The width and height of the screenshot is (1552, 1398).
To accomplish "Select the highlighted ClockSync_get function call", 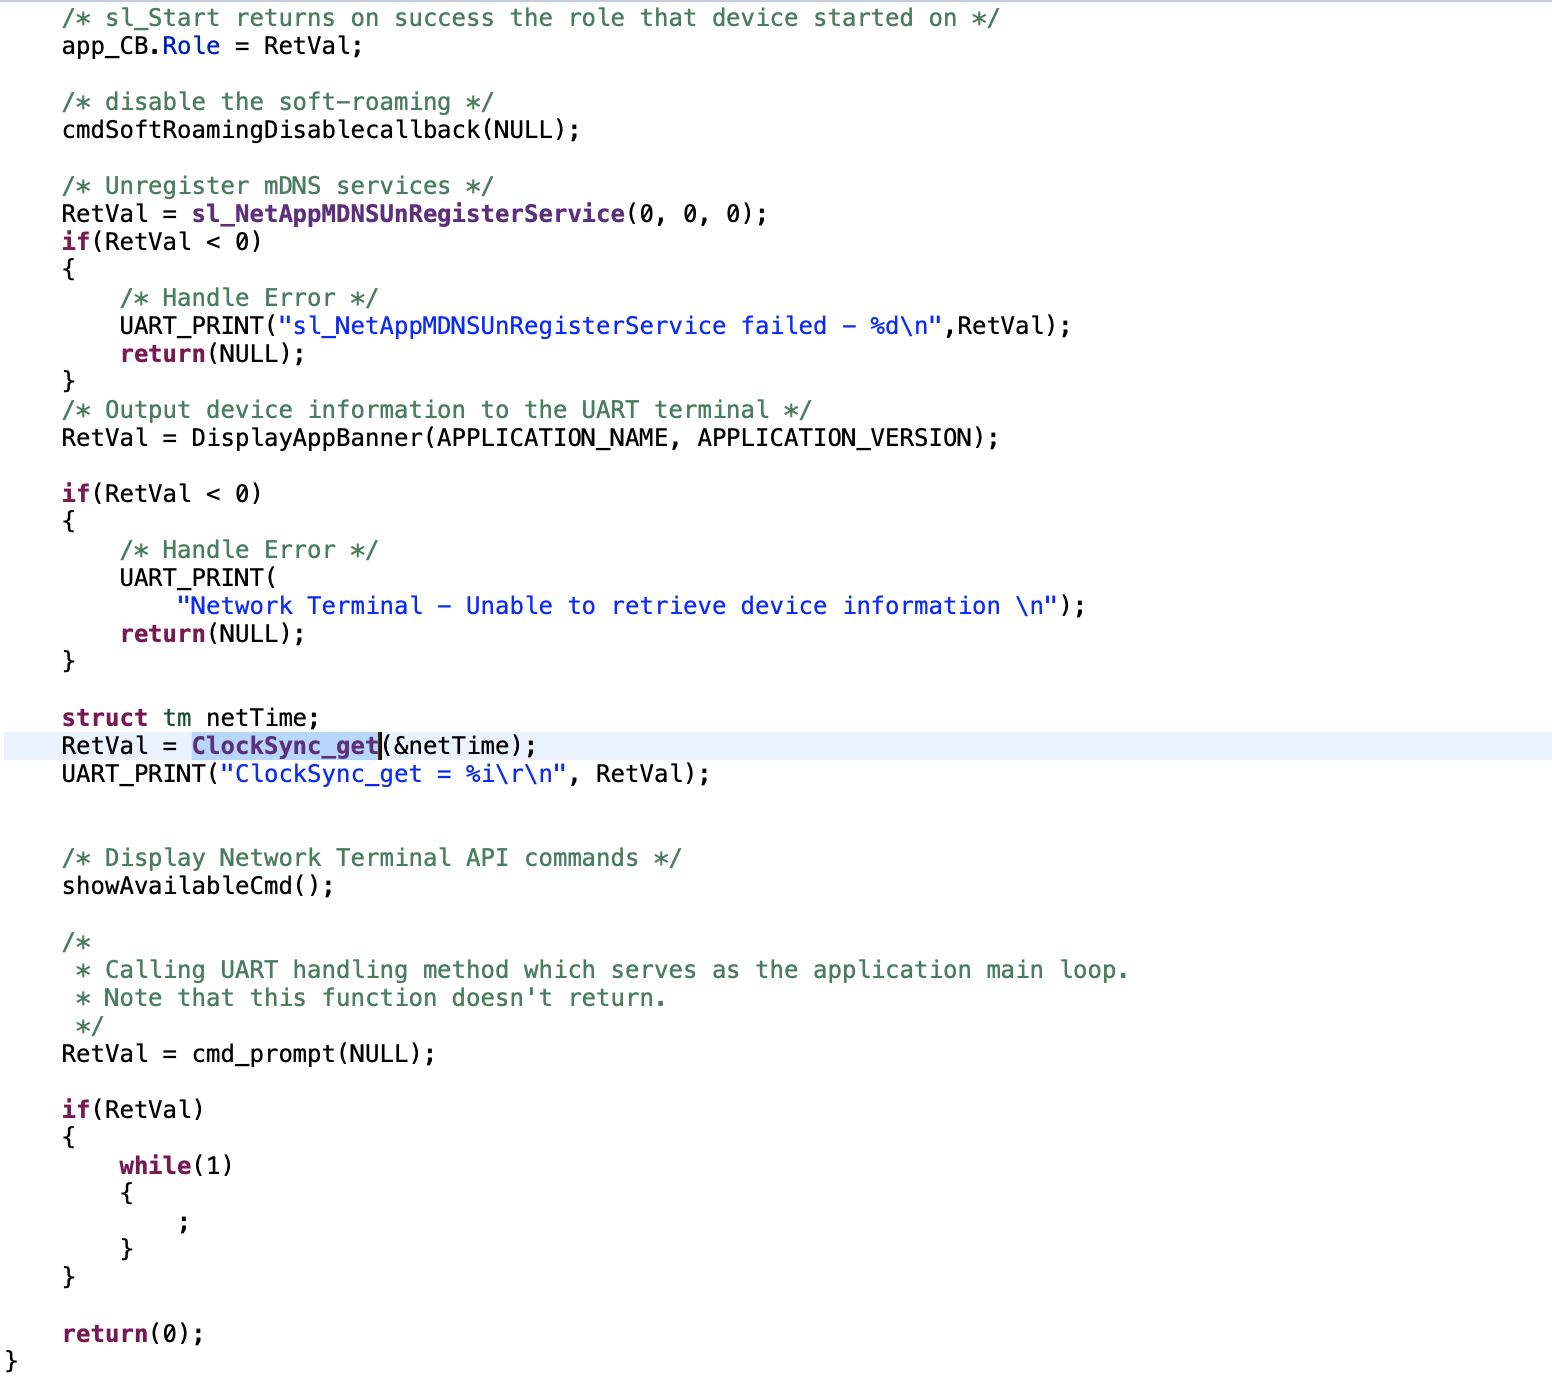I will click(x=284, y=745).
